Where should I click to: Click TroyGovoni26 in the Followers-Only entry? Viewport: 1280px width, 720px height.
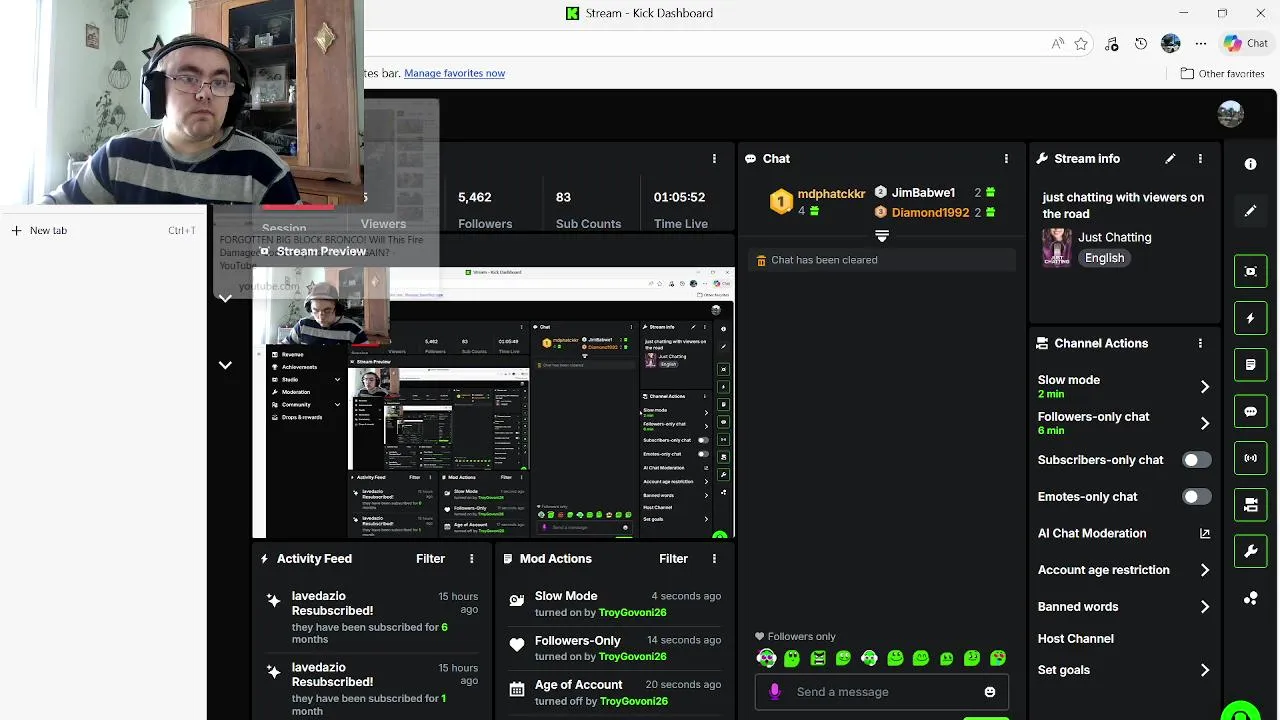click(632, 656)
